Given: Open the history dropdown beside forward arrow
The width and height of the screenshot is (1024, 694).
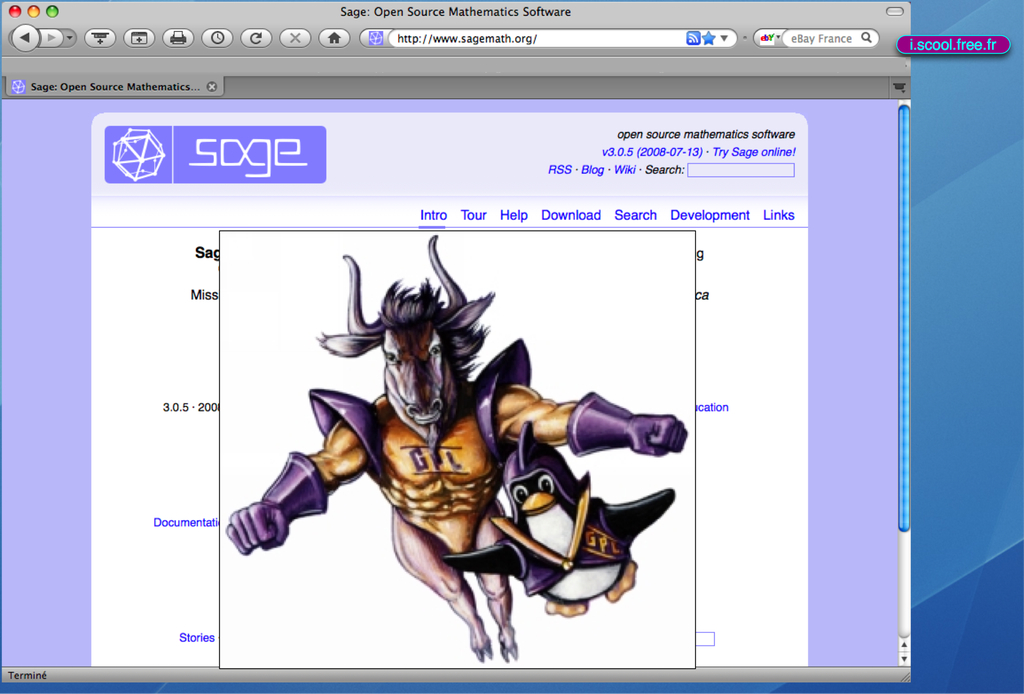Looking at the screenshot, I should [69, 38].
